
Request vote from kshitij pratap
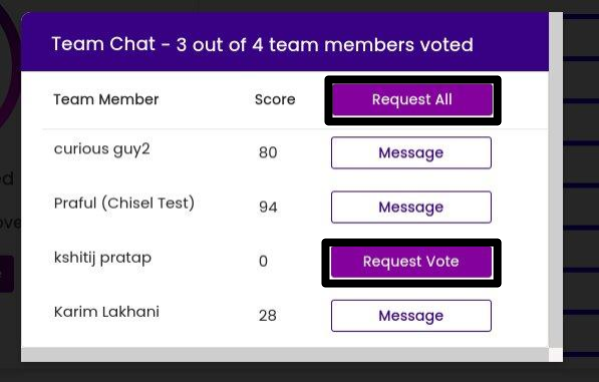click(411, 262)
